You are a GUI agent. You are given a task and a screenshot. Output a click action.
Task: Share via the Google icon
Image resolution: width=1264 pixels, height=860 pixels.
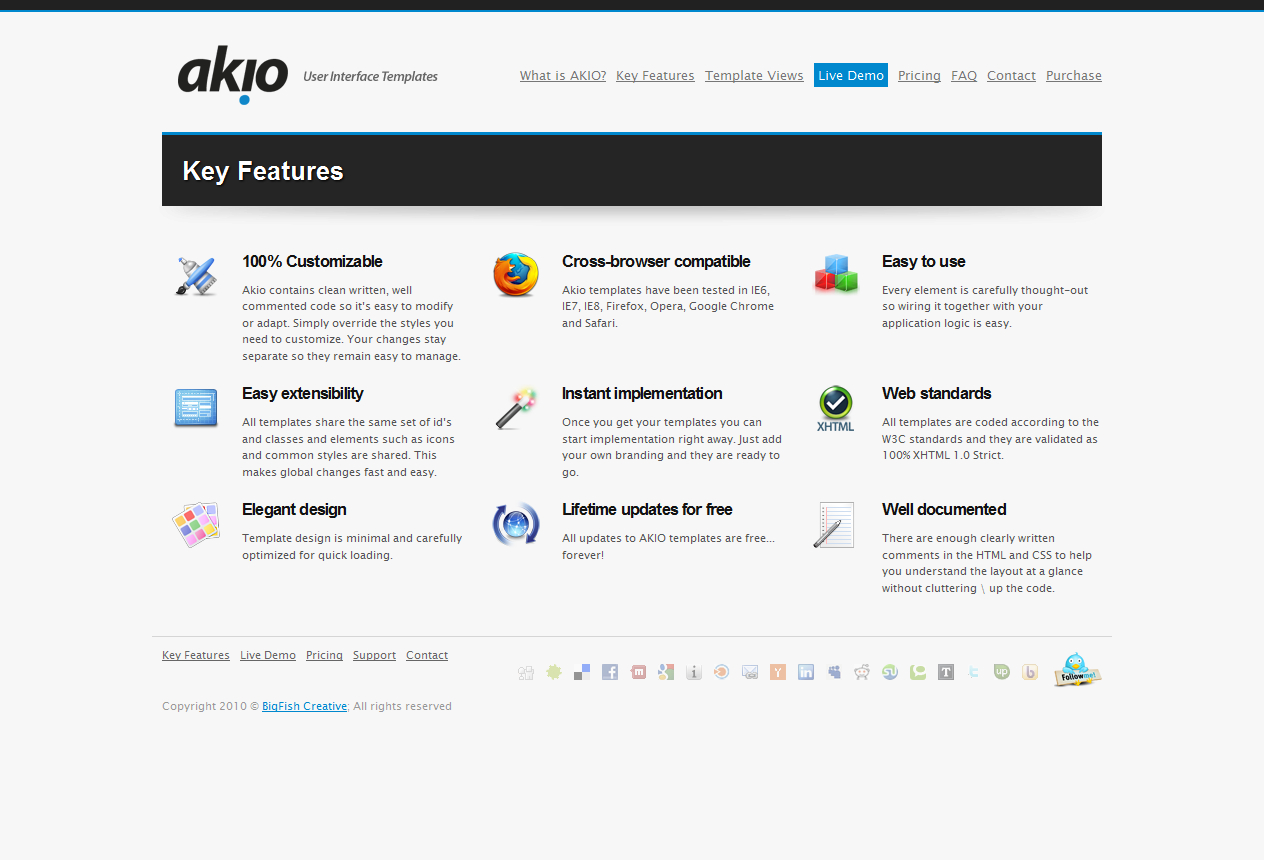[666, 672]
